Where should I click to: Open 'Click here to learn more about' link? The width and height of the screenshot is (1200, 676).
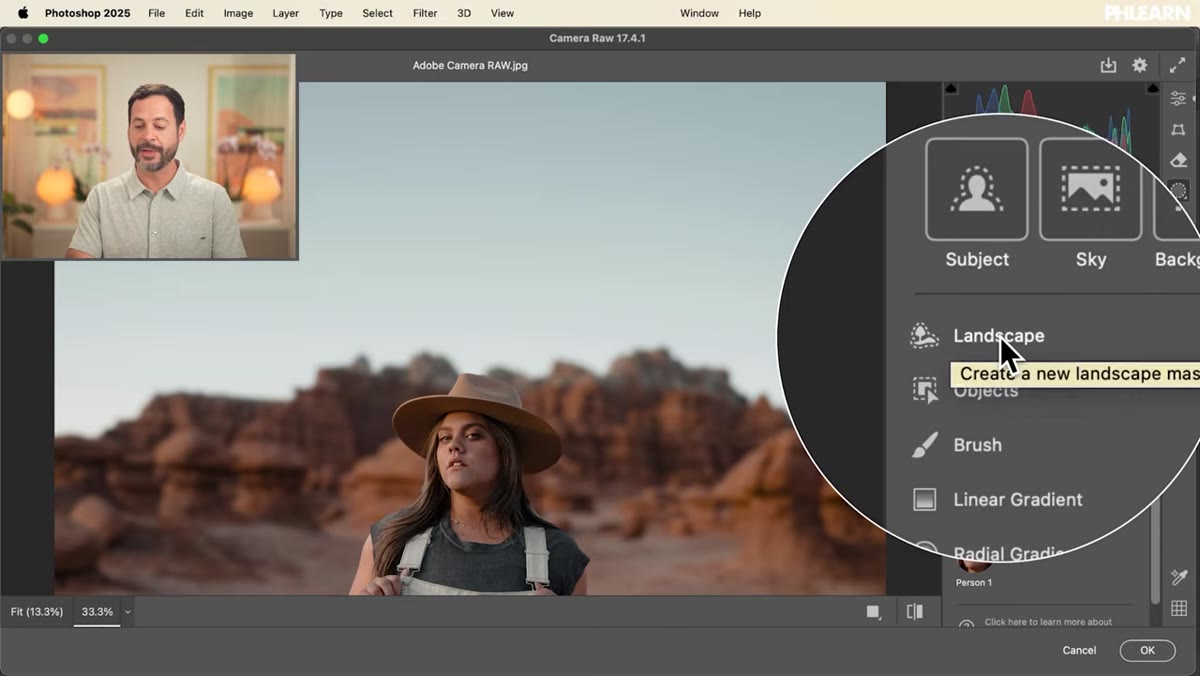coord(1048,622)
